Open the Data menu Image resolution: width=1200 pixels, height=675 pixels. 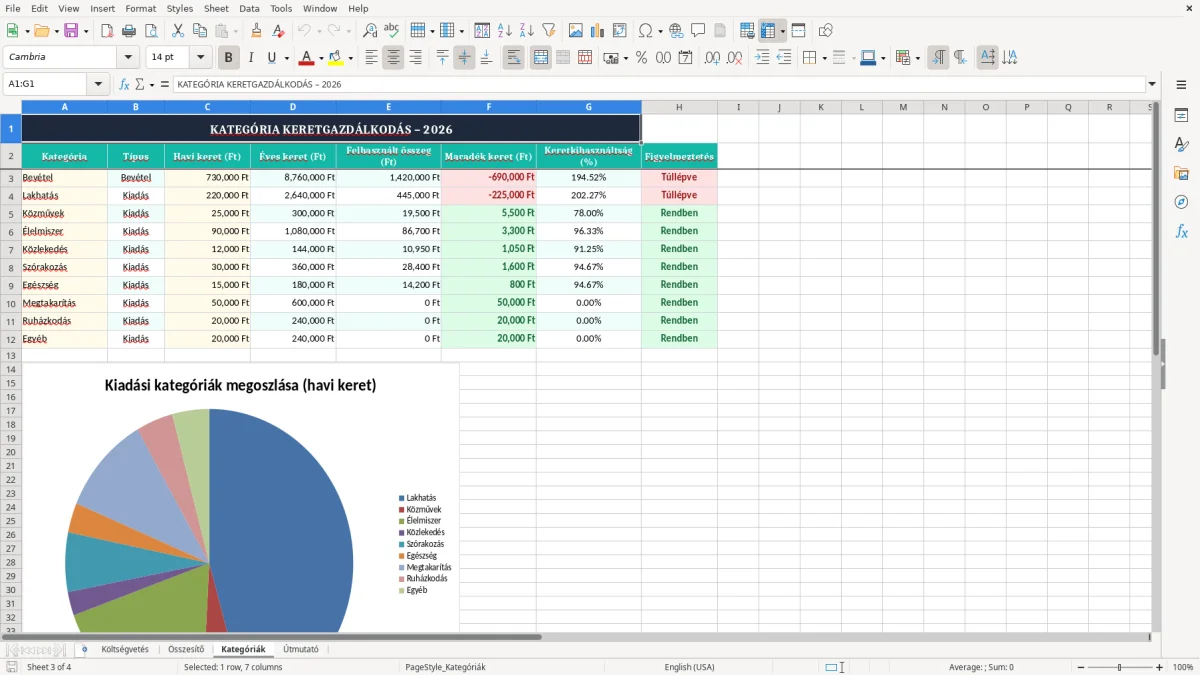pyautogui.click(x=249, y=8)
